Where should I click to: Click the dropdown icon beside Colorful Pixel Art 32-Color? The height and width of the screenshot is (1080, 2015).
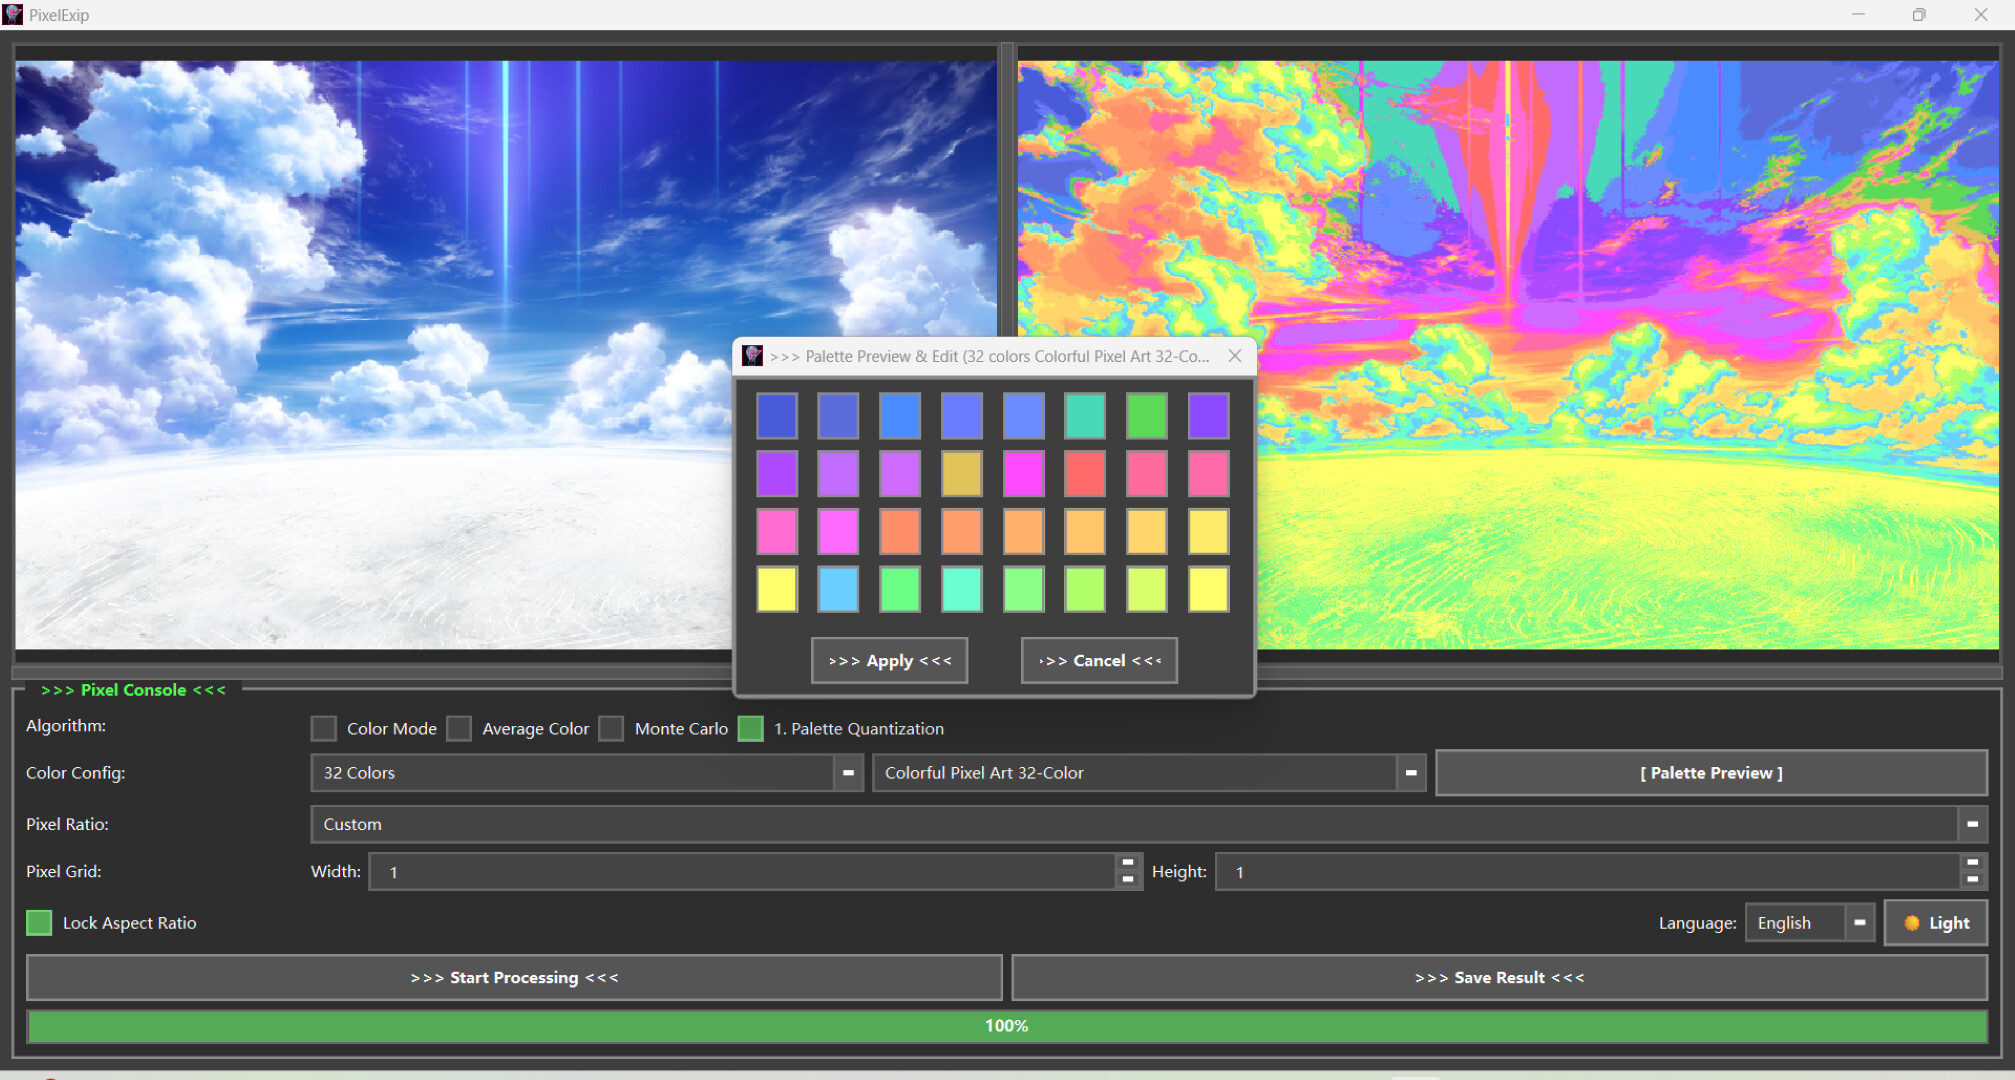click(1410, 772)
